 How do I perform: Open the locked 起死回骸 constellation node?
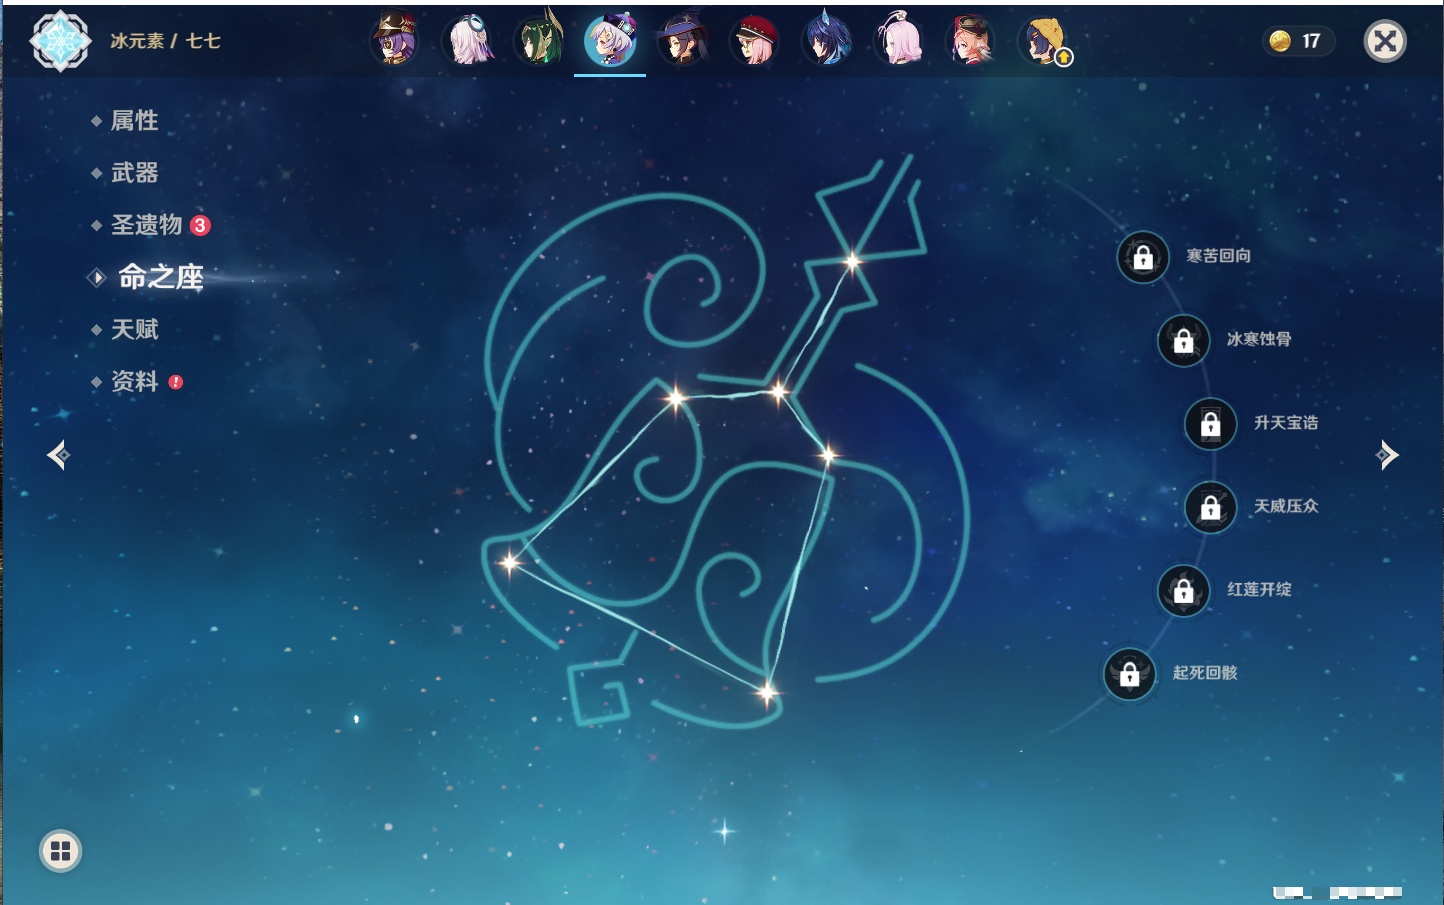[1130, 674]
